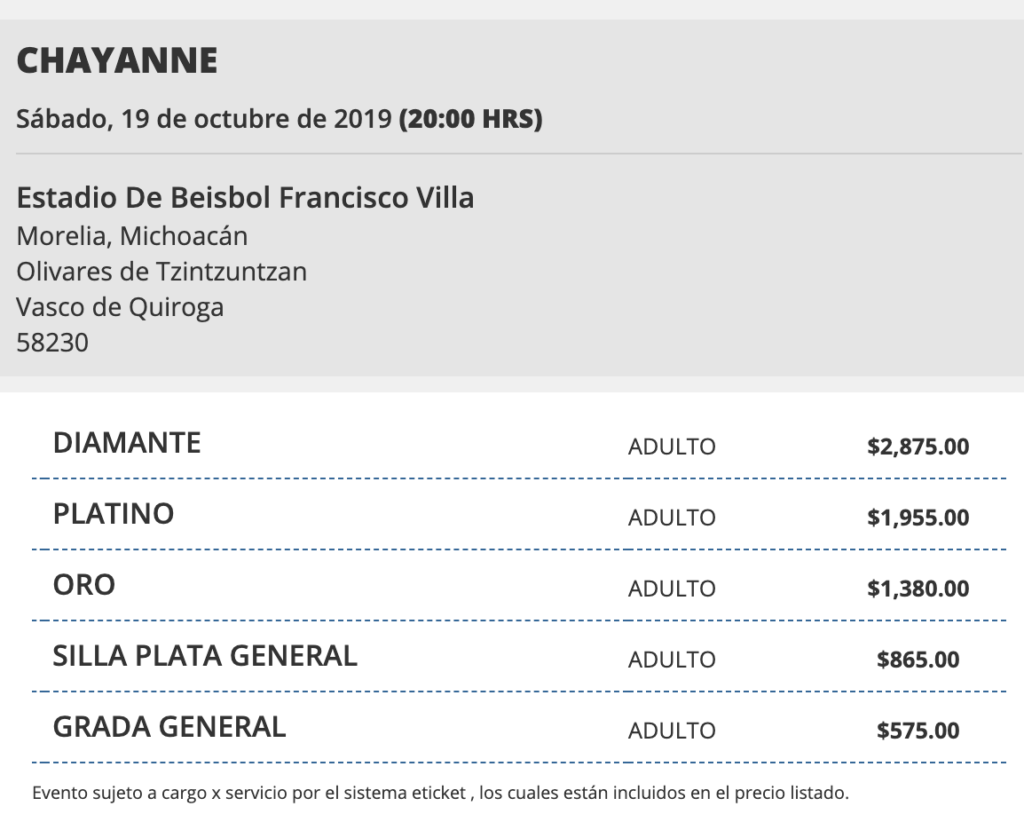Choose the PLATINO ticket section
Screen dimensions: 1024x822
(x=113, y=514)
